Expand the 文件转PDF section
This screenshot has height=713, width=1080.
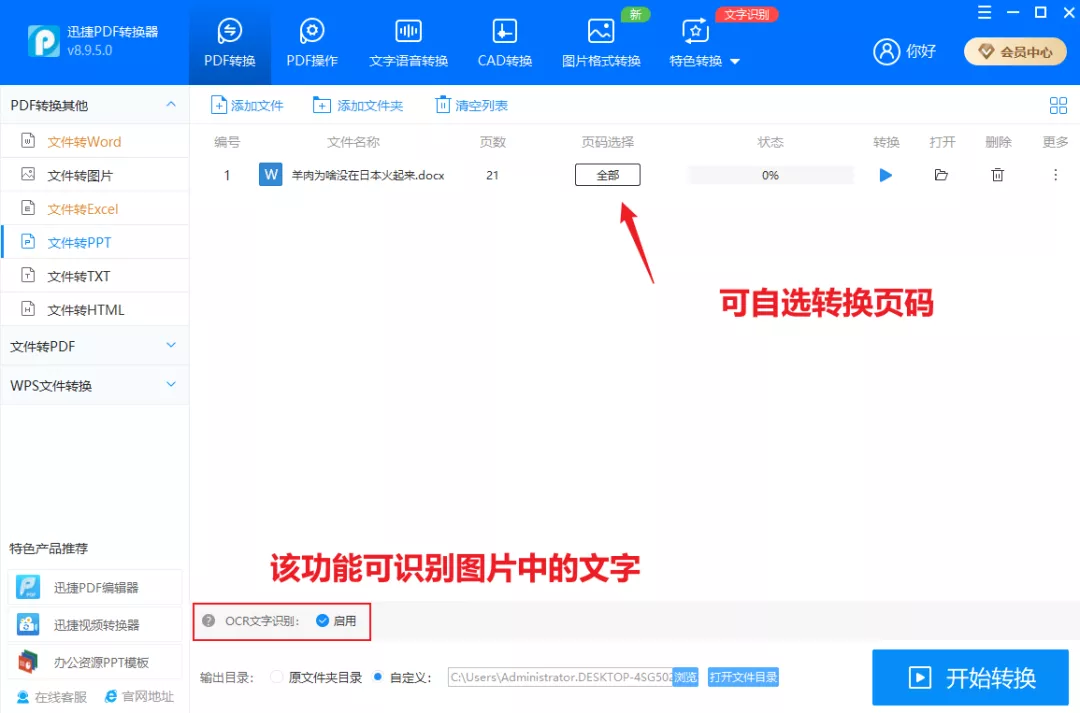[94, 346]
